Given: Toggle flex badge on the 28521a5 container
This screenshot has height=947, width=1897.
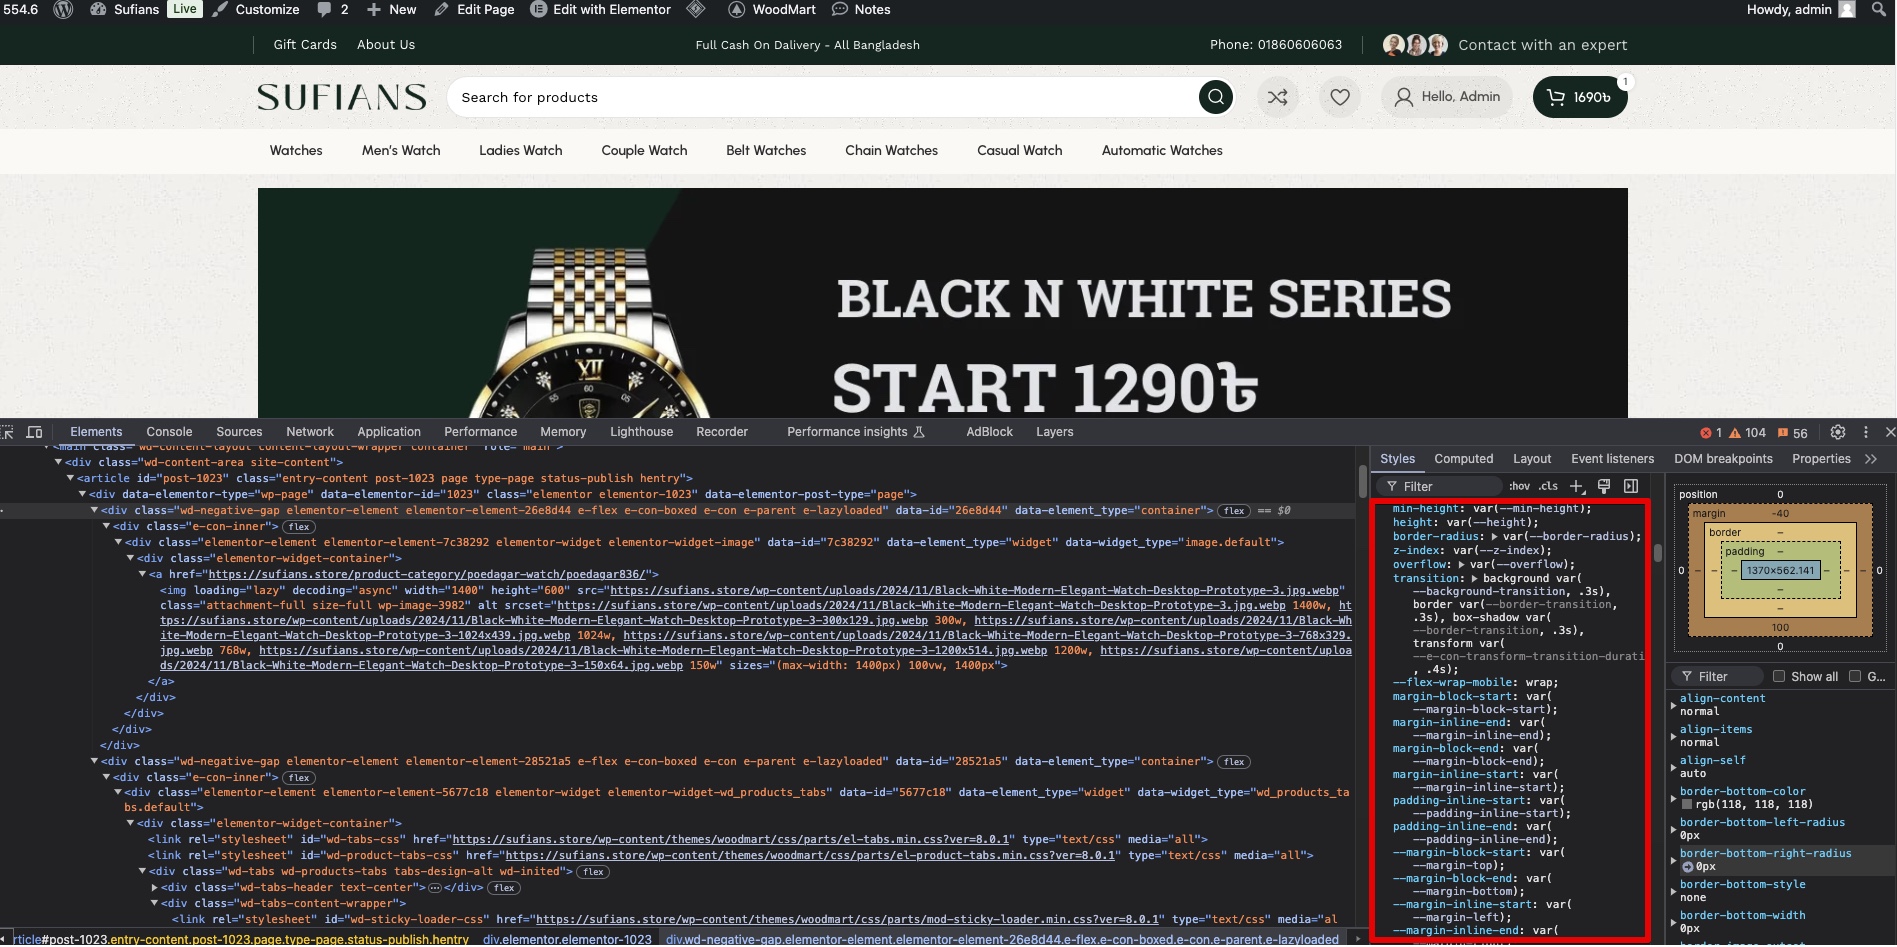Looking at the screenshot, I should [1234, 762].
